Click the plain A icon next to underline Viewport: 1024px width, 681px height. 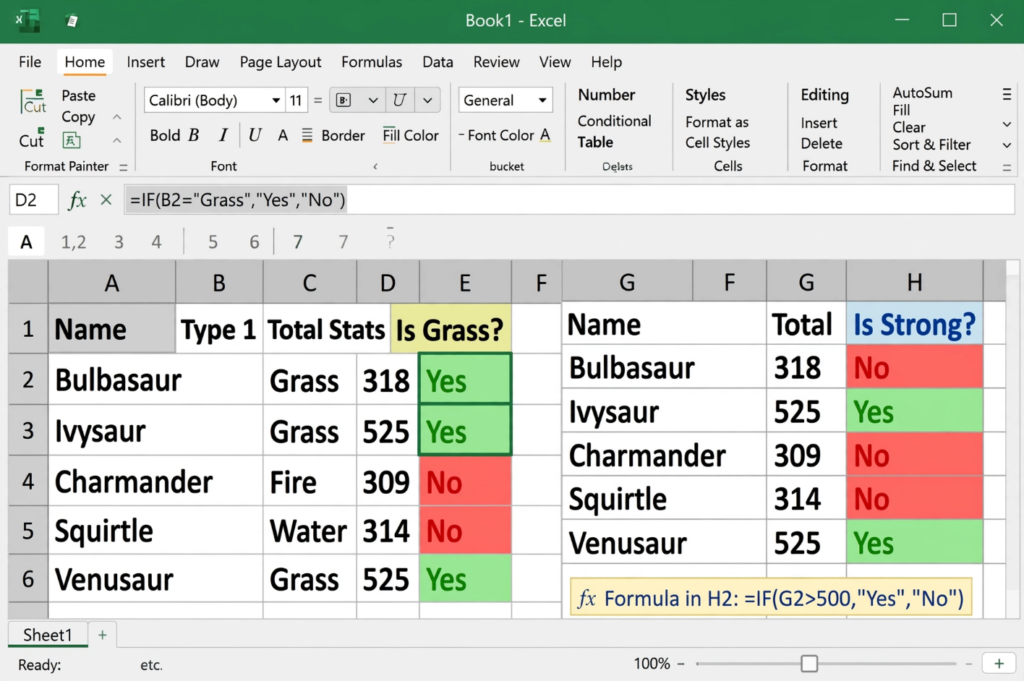click(283, 135)
